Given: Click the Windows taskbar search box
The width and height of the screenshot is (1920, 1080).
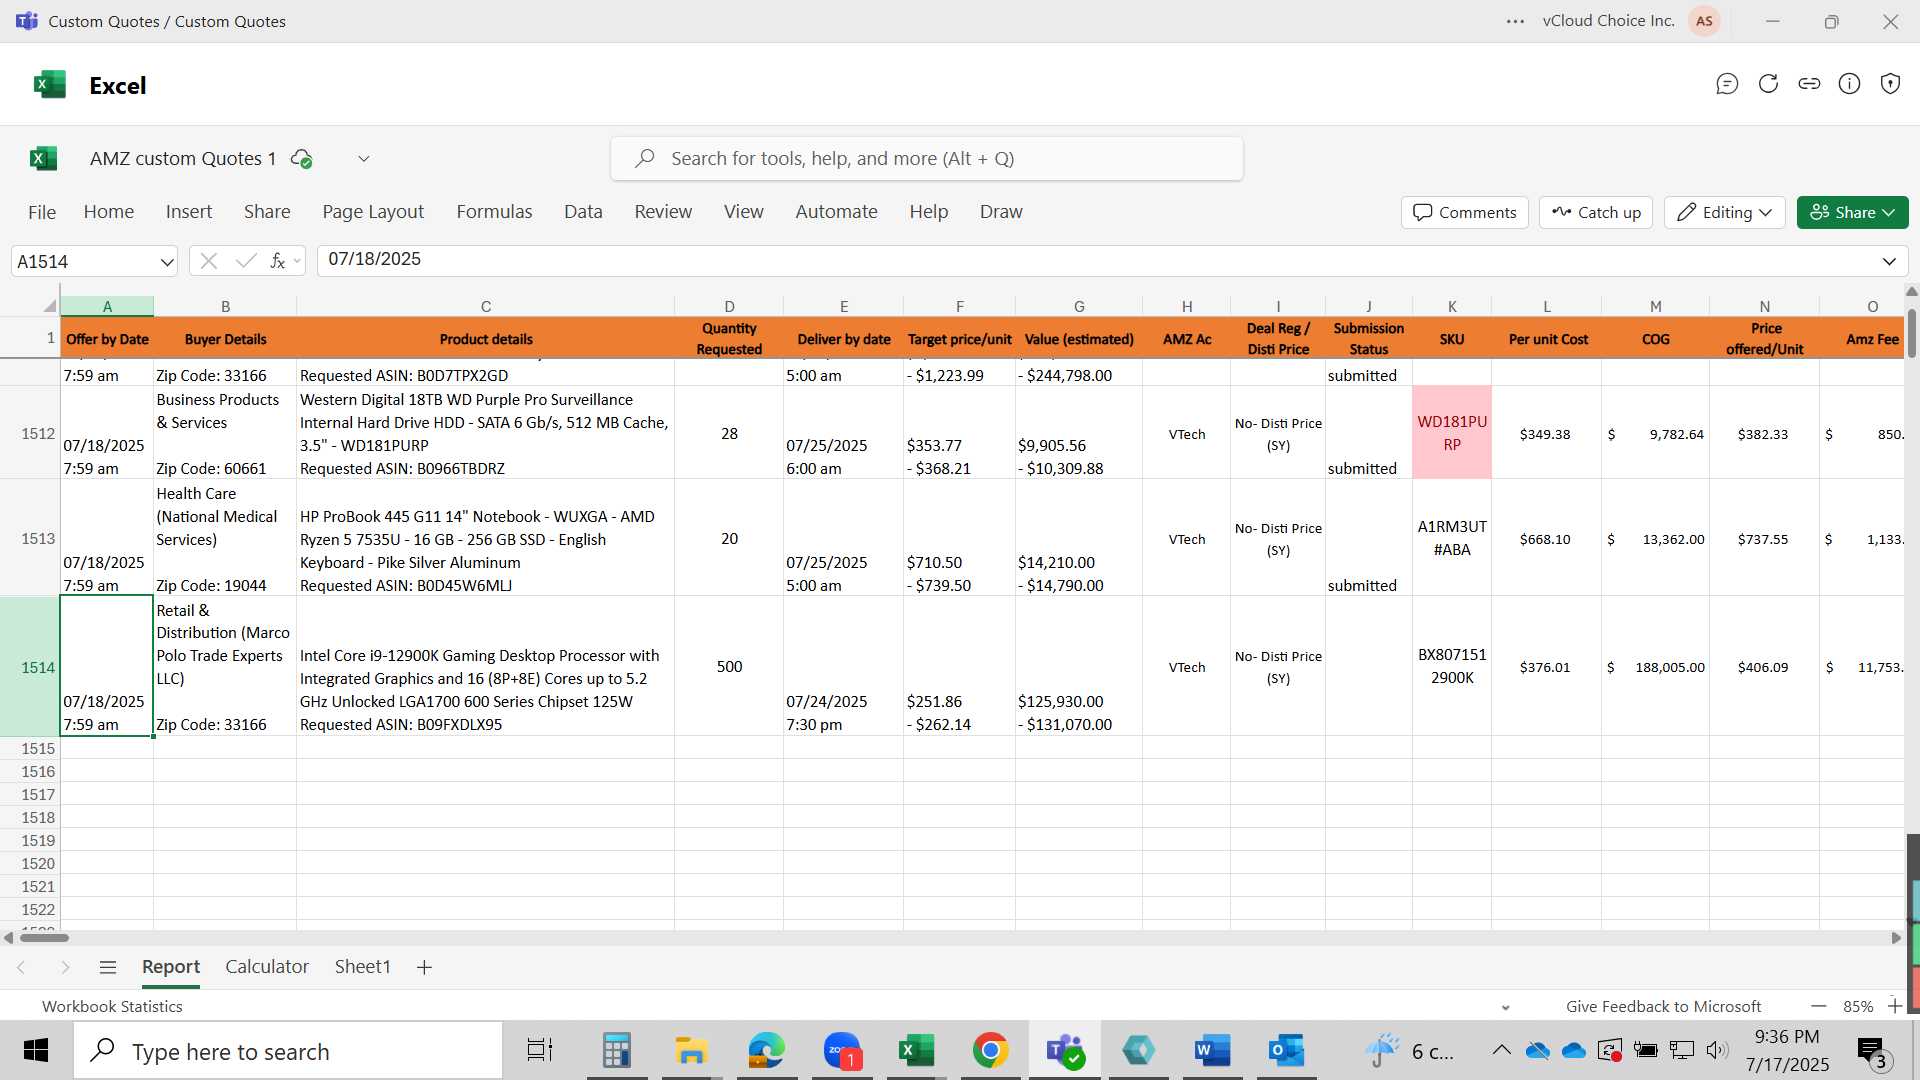Looking at the screenshot, I should pyautogui.click(x=288, y=1051).
